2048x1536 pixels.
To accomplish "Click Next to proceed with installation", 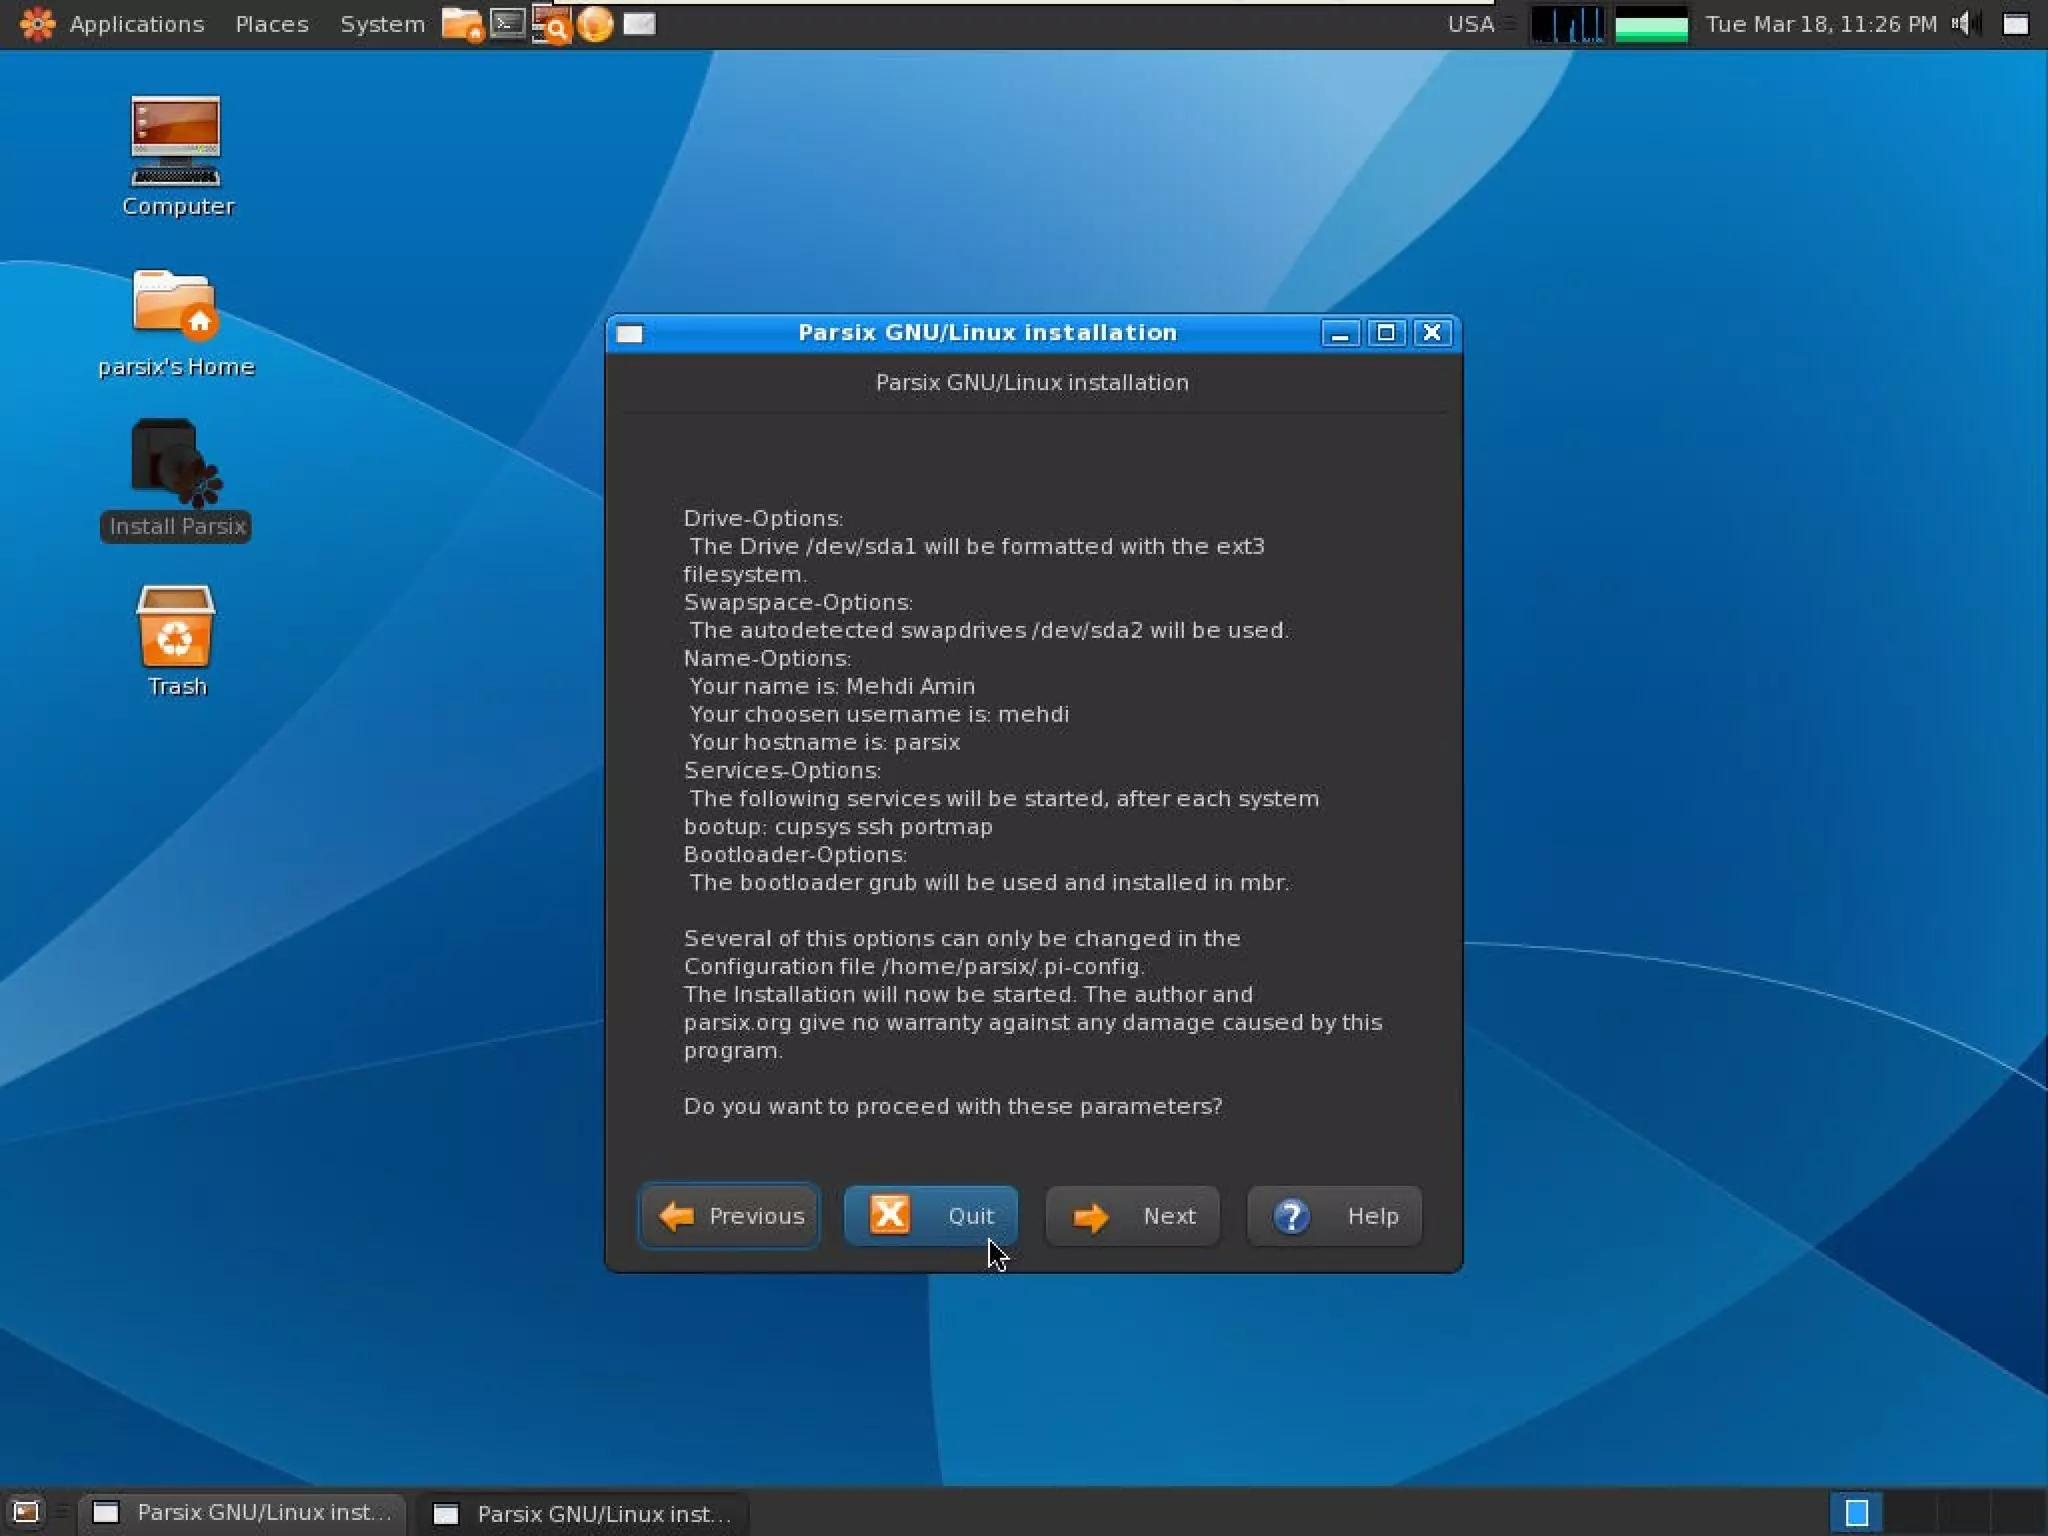I will pyautogui.click(x=1132, y=1216).
